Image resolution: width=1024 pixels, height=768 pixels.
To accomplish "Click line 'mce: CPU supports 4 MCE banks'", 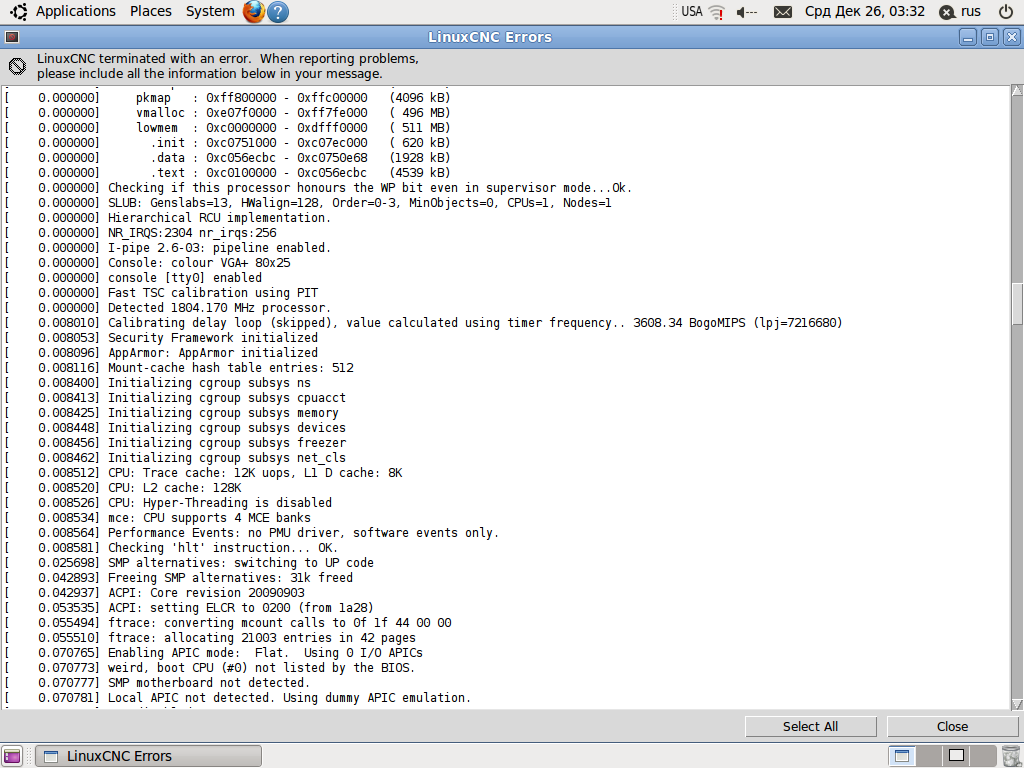I will (209, 518).
